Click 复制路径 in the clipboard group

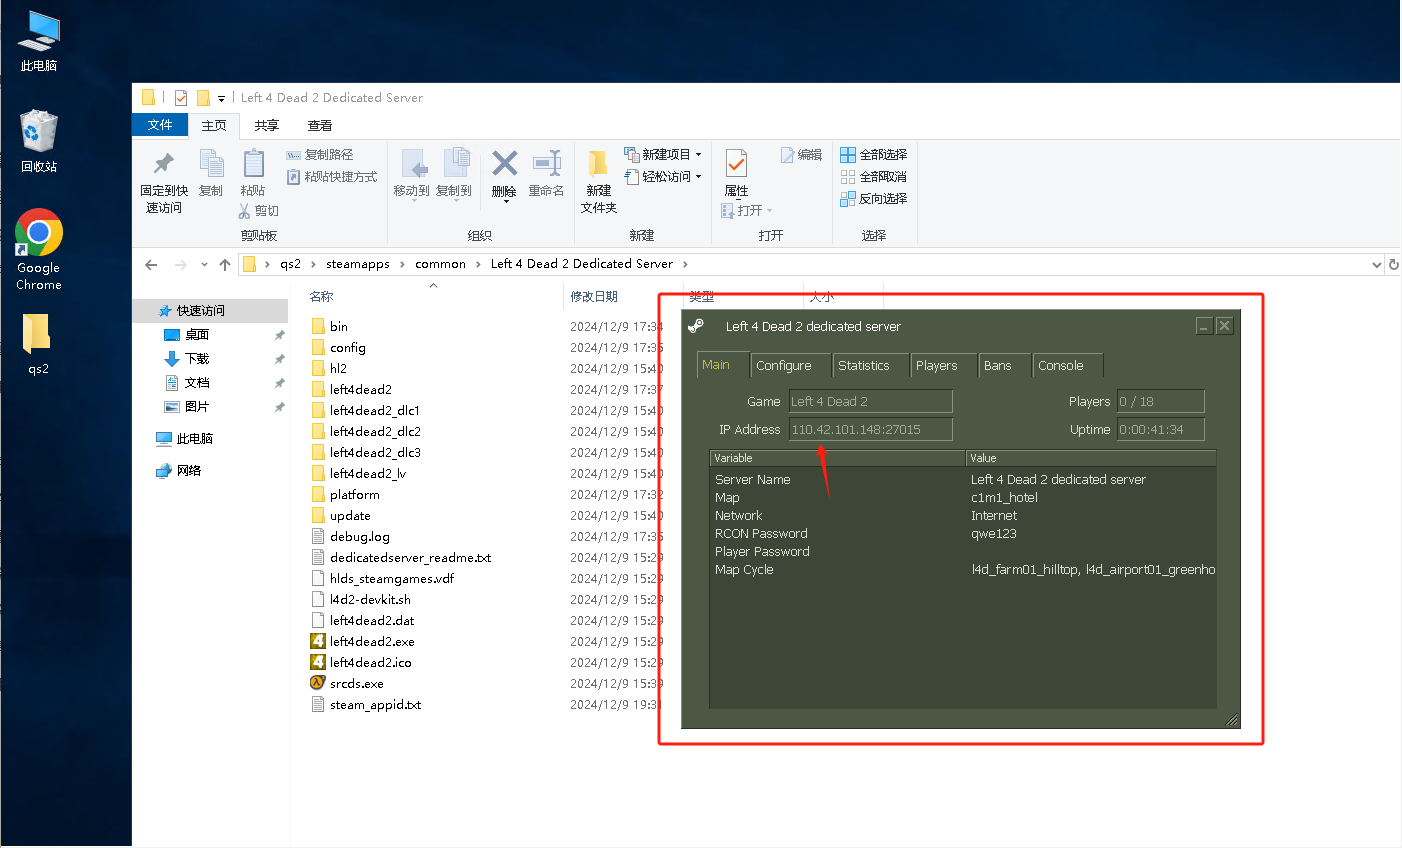coord(320,155)
